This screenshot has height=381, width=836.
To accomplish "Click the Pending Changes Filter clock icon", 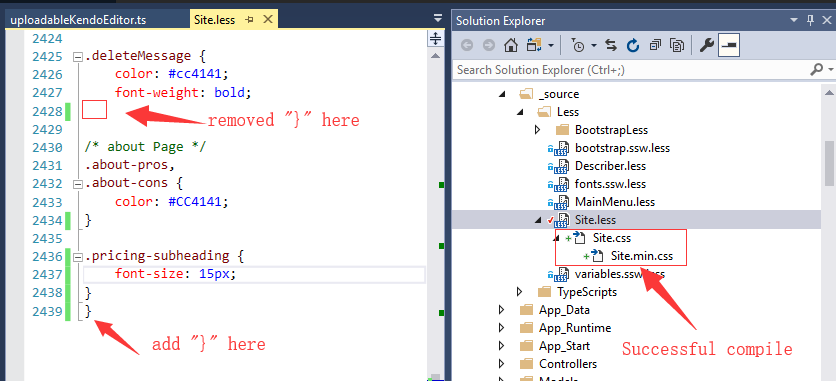I will tap(577, 46).
